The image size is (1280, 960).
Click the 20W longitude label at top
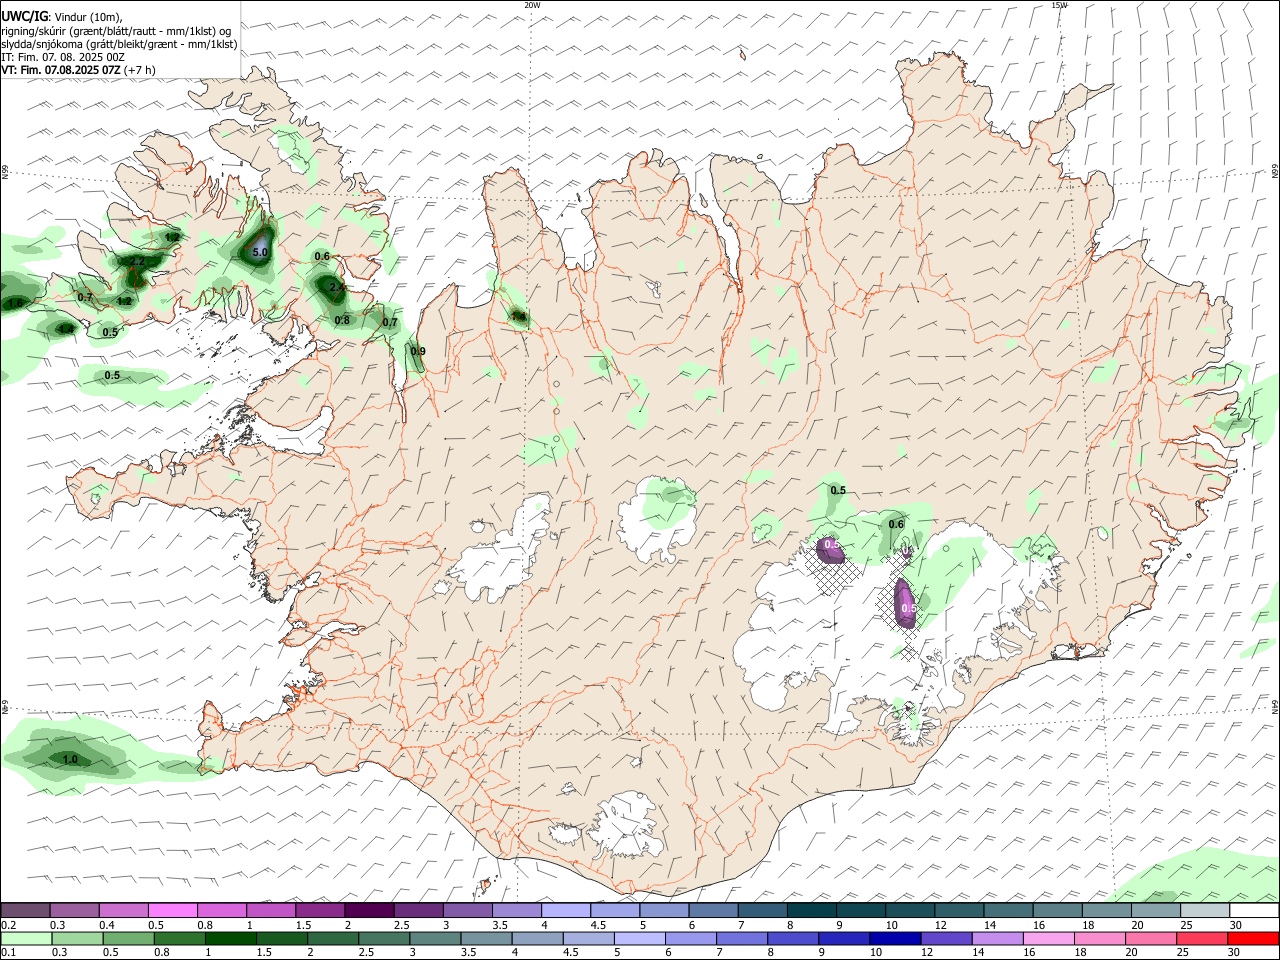click(532, 5)
